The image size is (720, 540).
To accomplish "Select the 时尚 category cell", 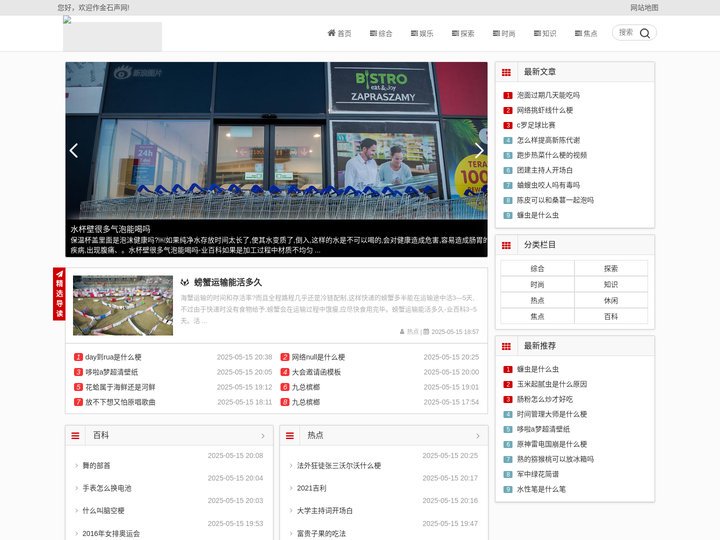I will (537, 285).
